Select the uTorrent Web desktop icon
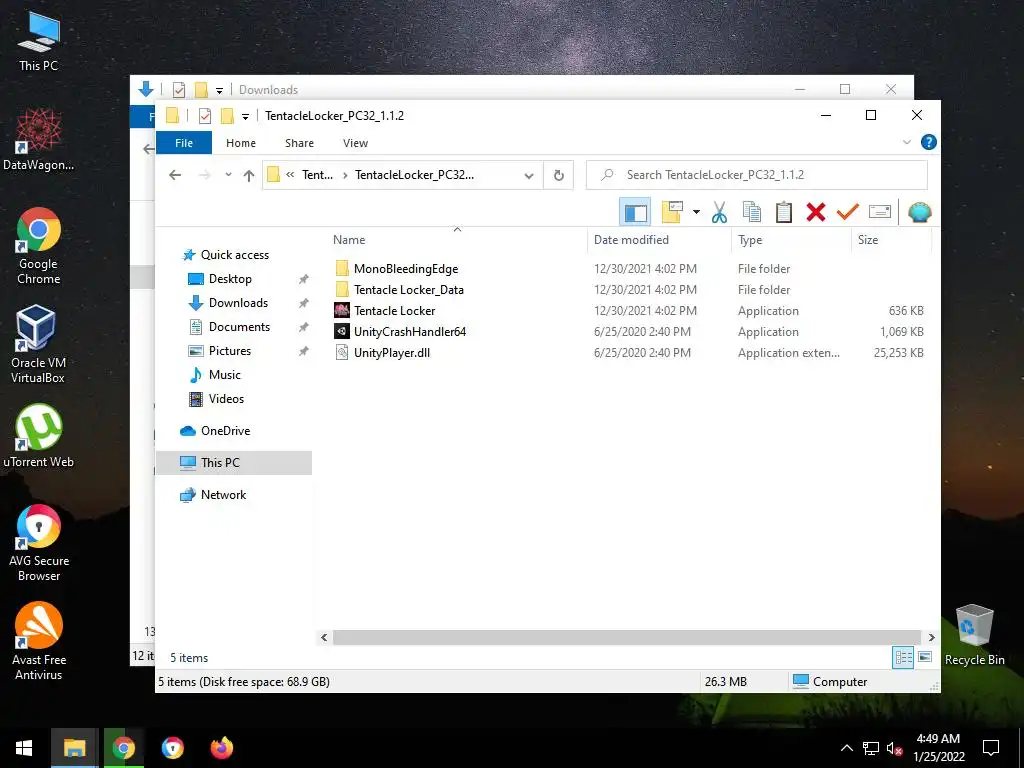The height and width of the screenshot is (768, 1024). tap(39, 436)
